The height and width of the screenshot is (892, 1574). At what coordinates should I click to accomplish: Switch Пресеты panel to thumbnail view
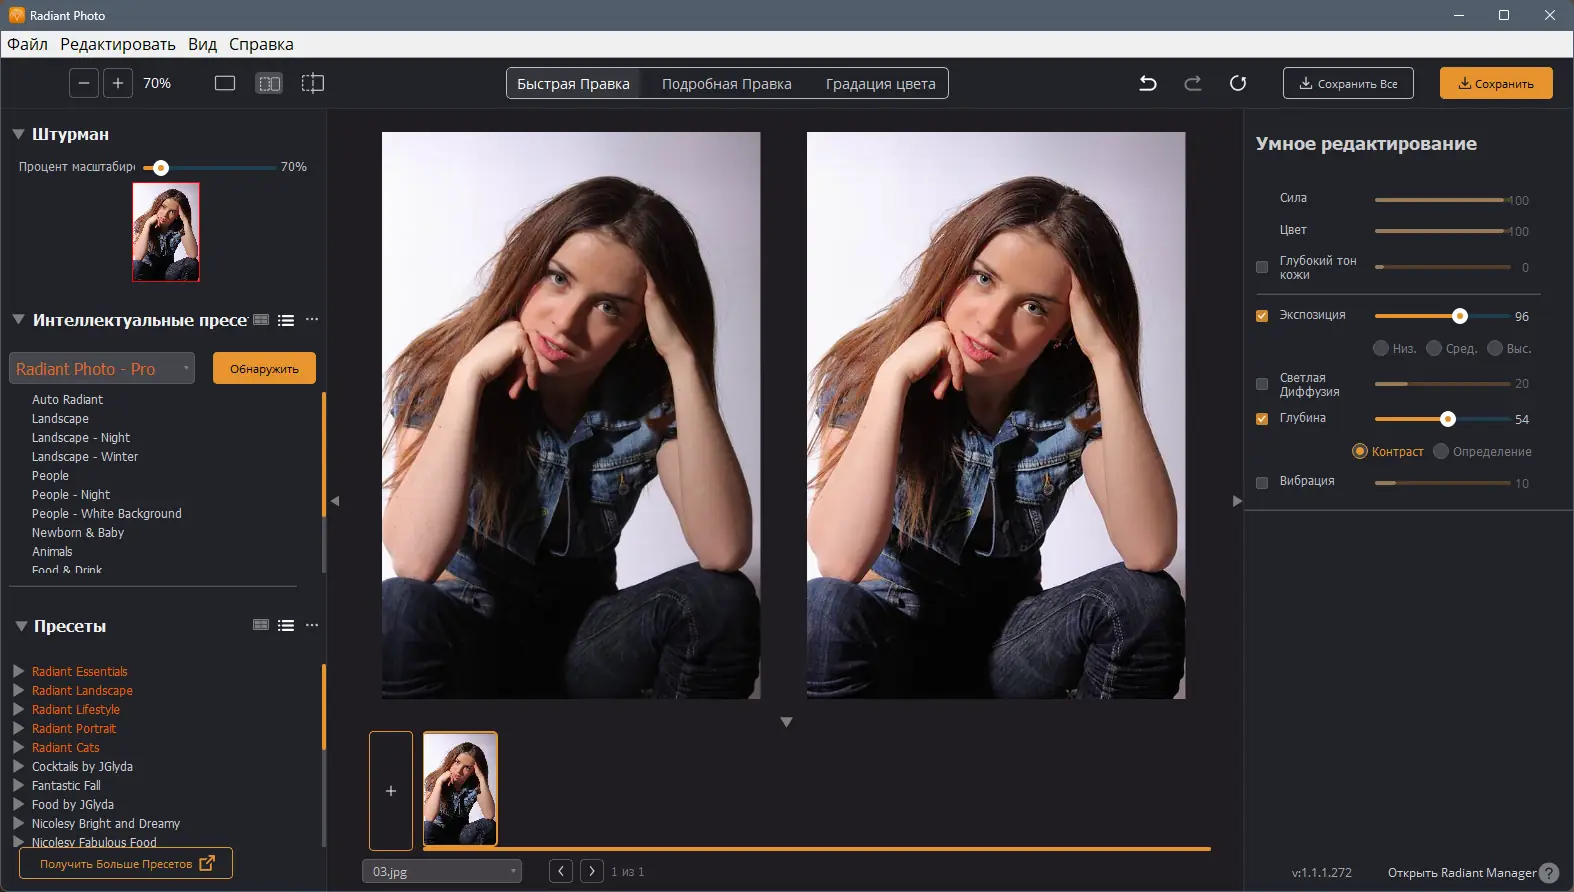tap(261, 625)
